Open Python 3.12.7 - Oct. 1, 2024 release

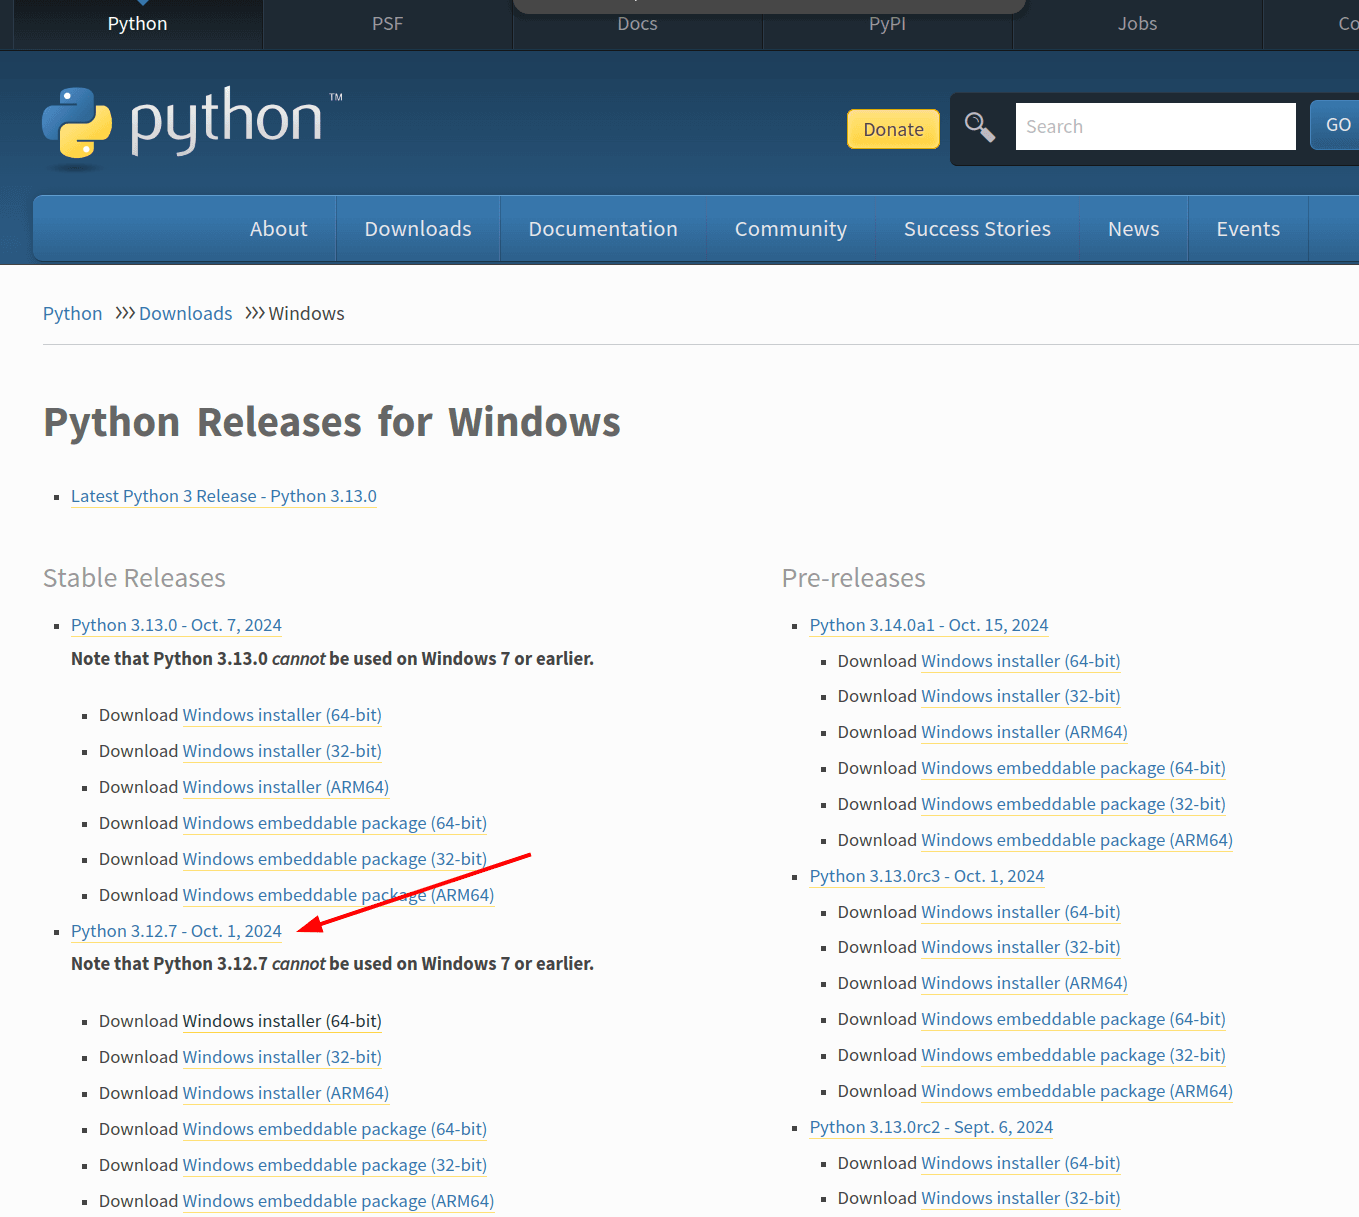(176, 931)
